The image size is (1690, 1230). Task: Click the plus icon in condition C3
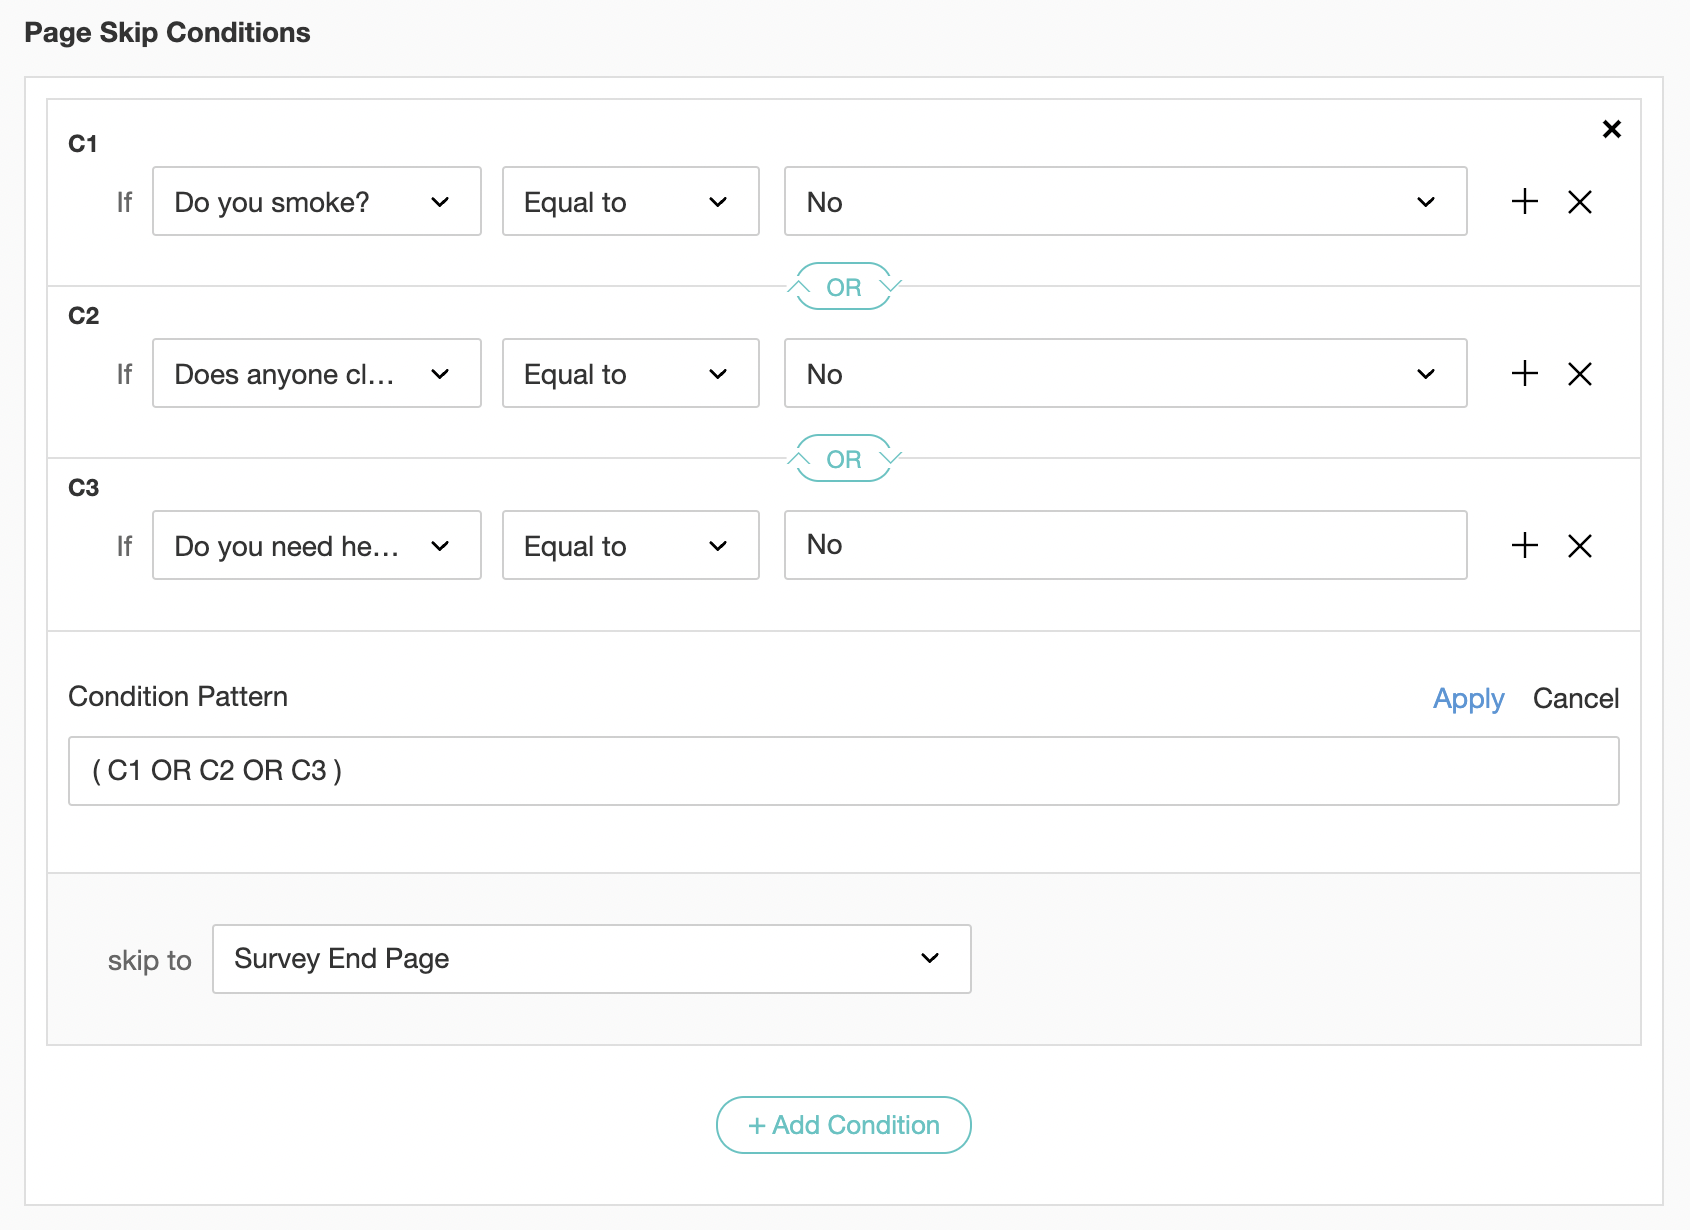click(x=1524, y=545)
